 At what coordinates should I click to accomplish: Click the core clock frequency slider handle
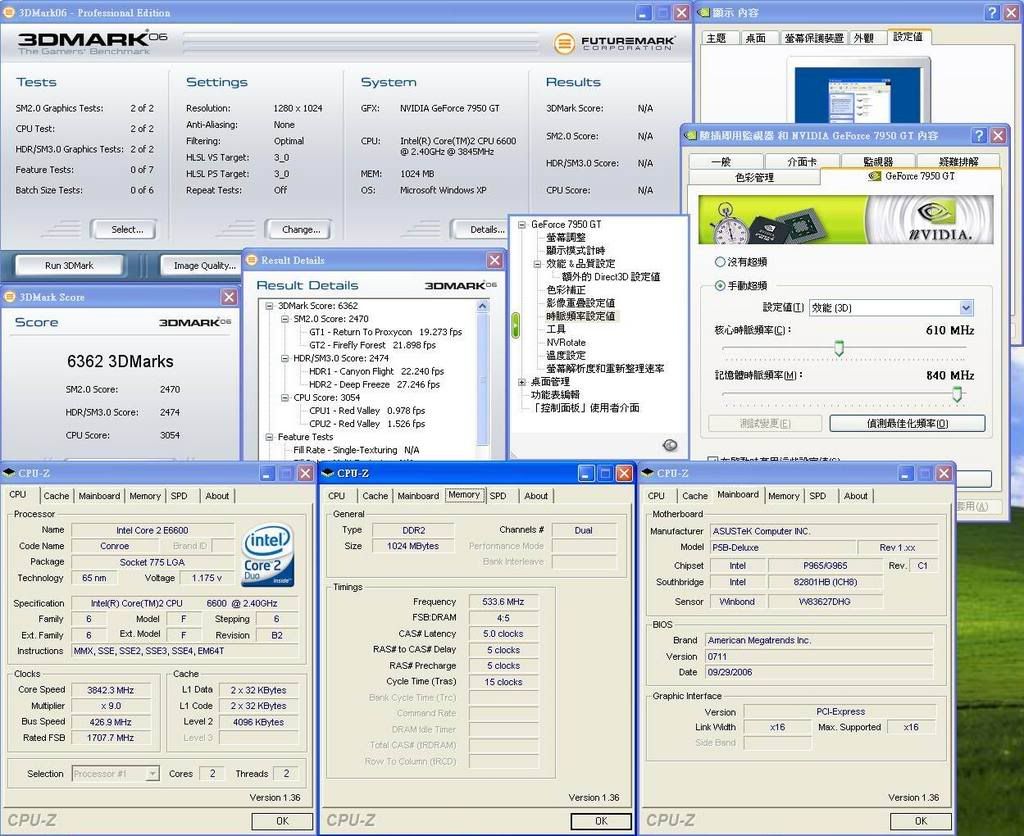(x=839, y=349)
